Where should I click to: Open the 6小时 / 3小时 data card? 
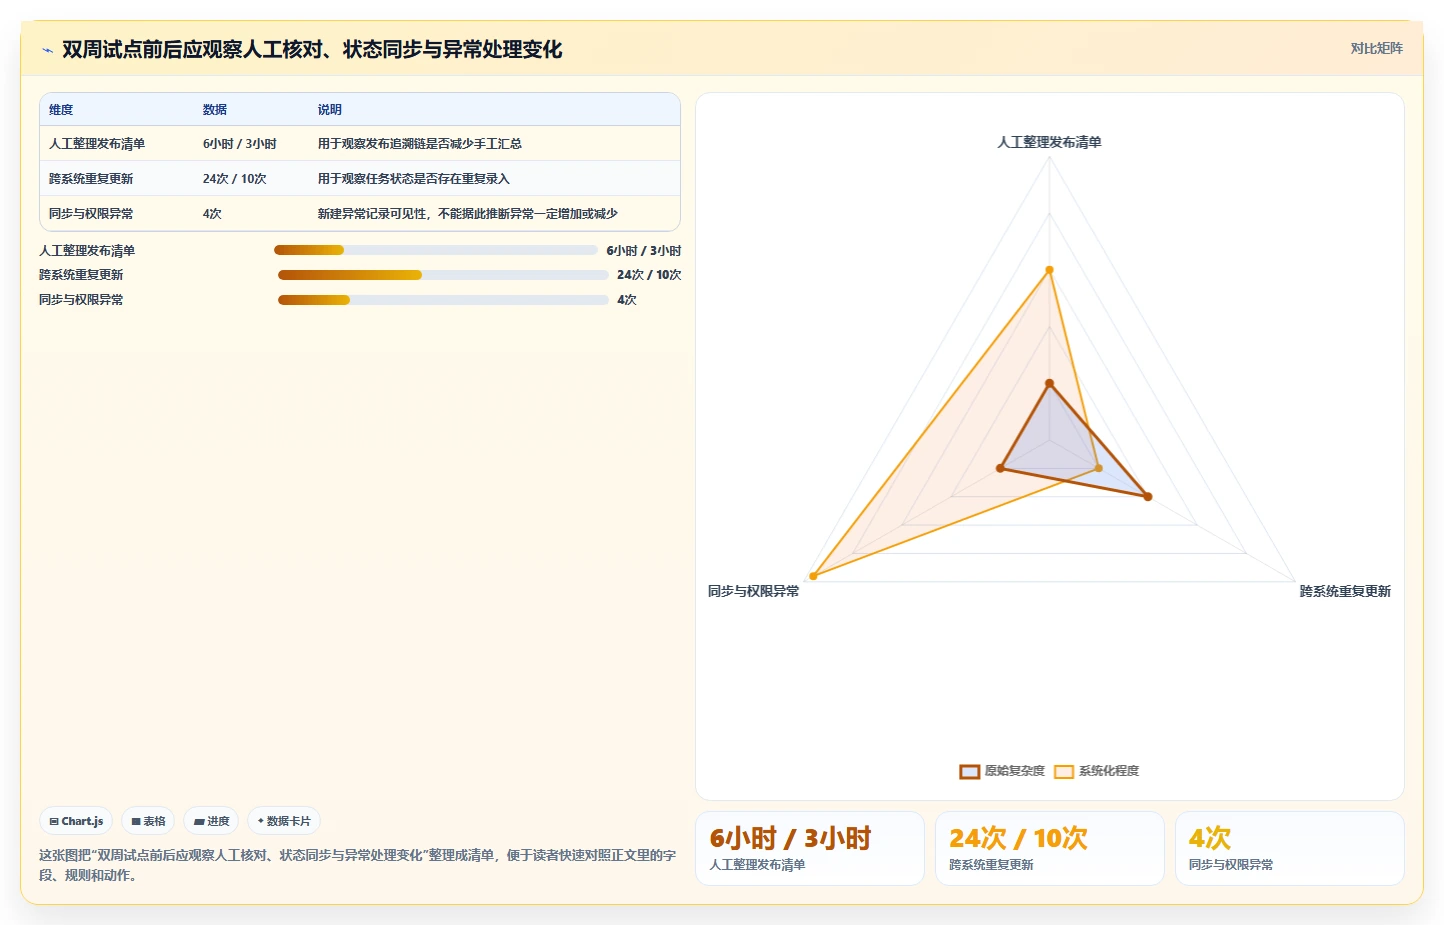[x=810, y=848]
